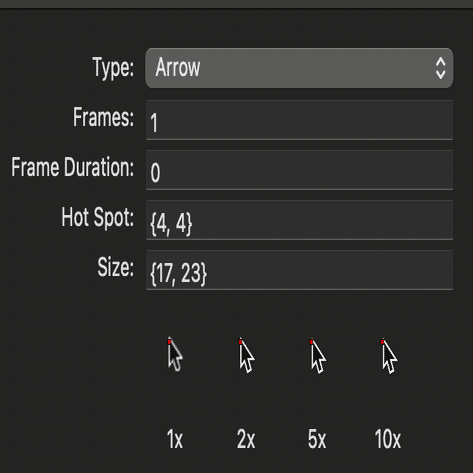This screenshot has width=473, height=473.
Task: Open the Type dropdown showing Arrow
Action: (299, 68)
